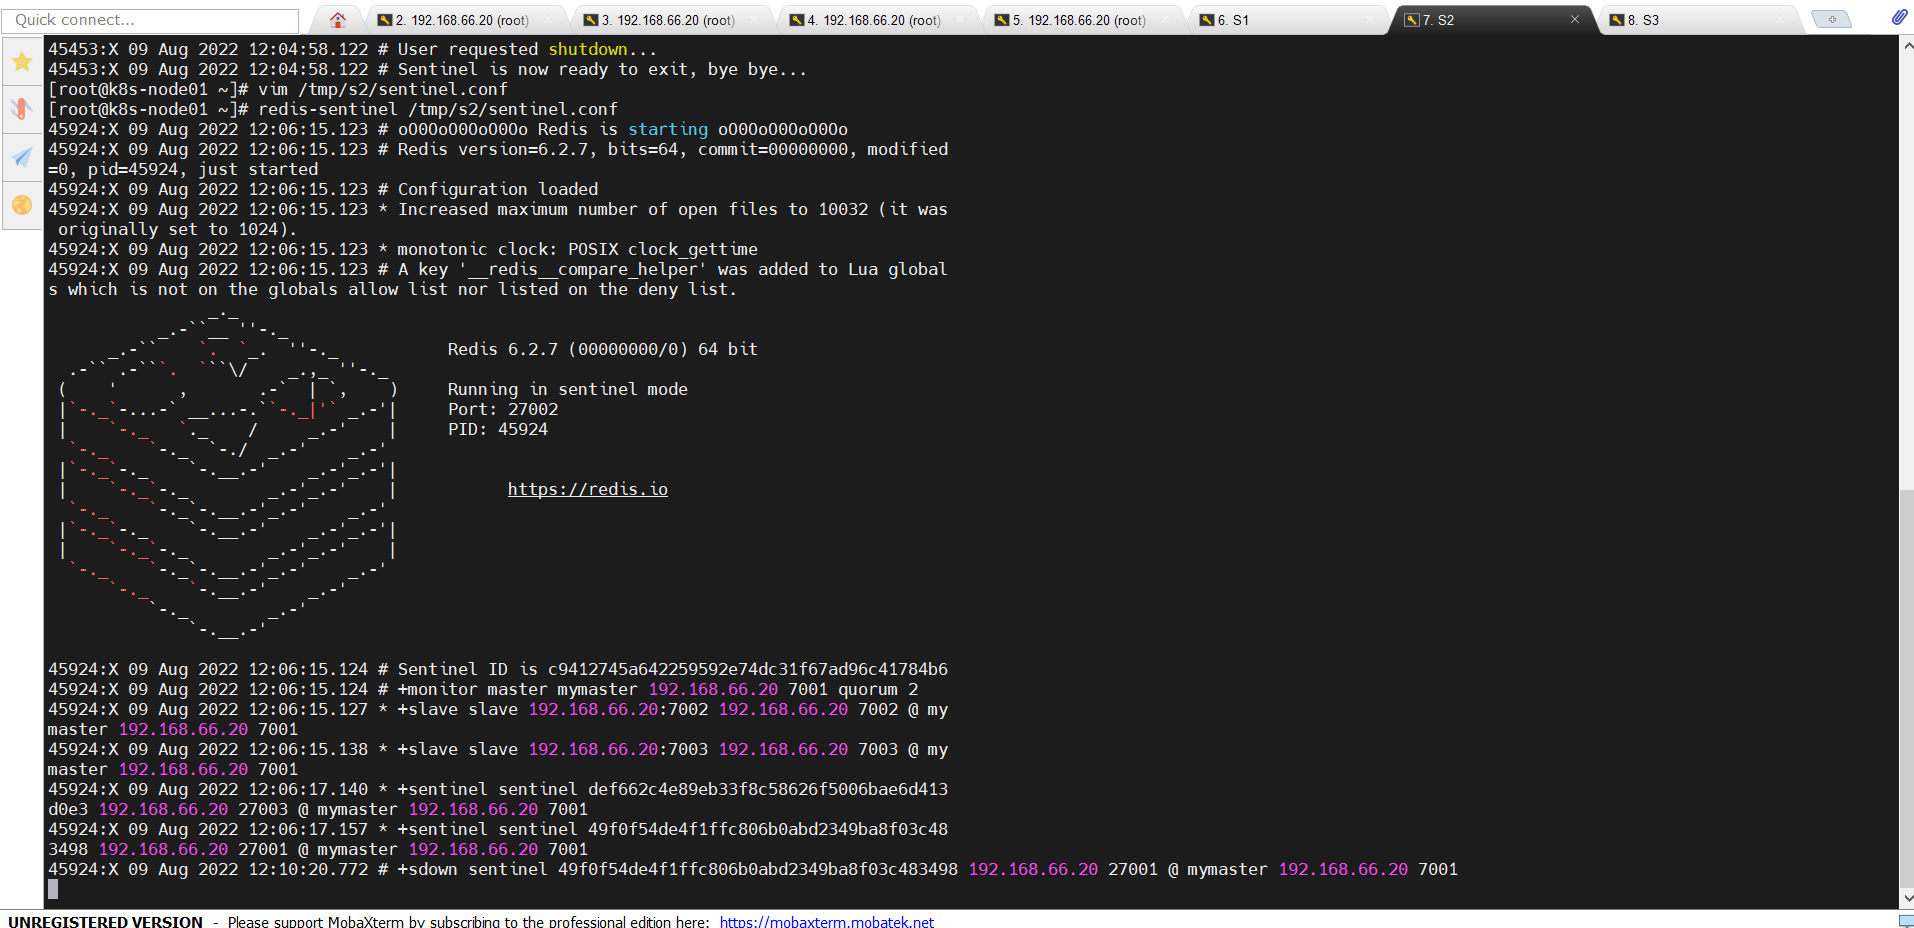Open a new tab with the plus button

pyautogui.click(x=1831, y=20)
